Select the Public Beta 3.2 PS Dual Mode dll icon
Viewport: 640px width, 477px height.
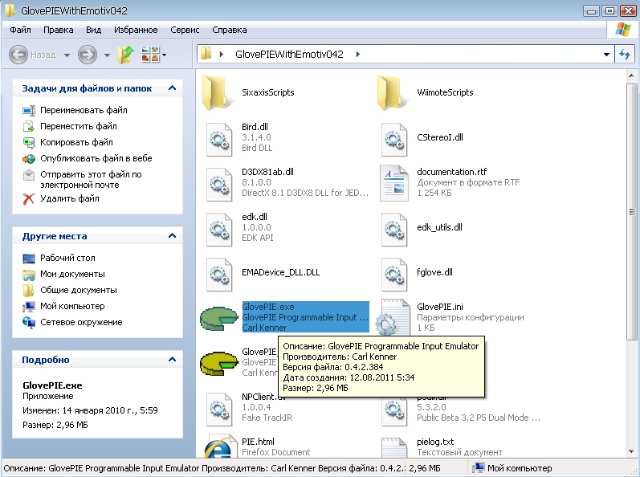394,409
